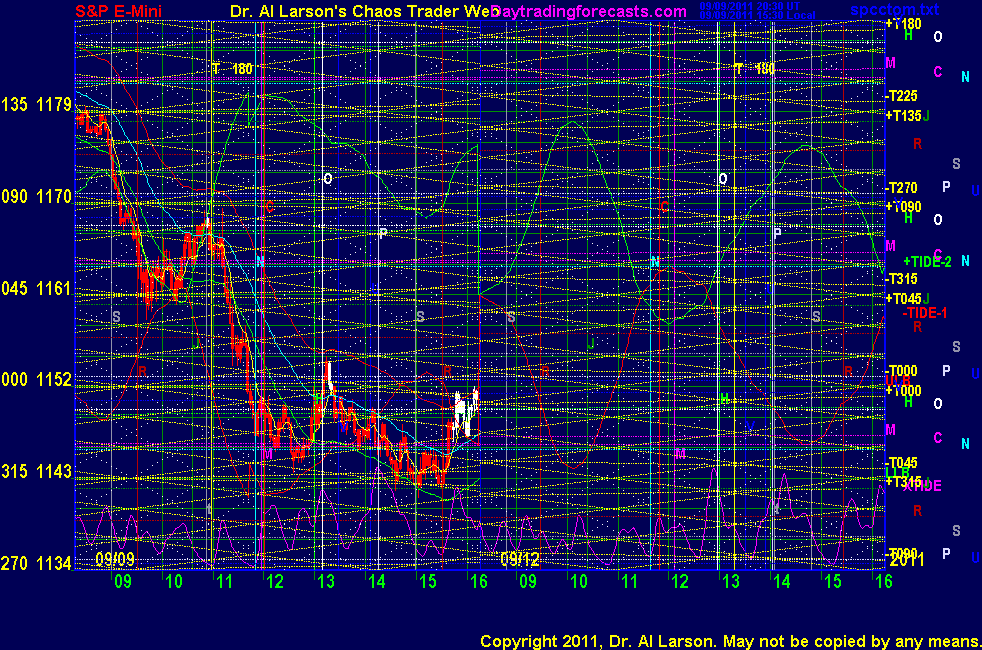Click the -T225 level label on the right

tap(901, 96)
